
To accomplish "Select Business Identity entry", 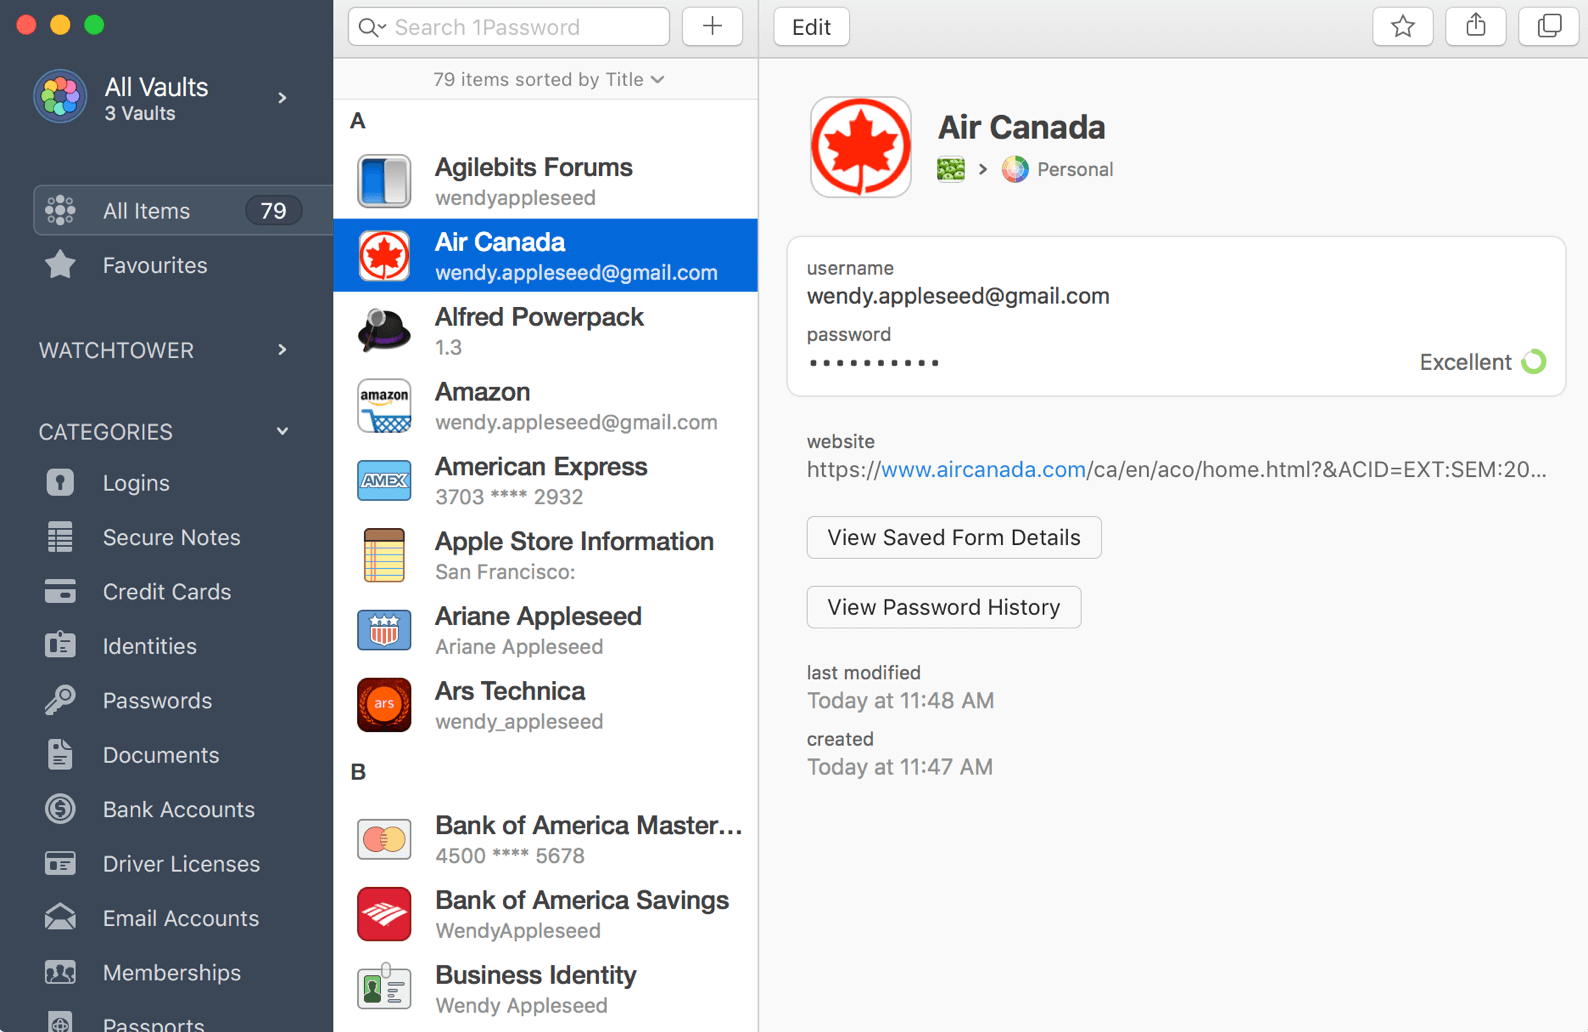I will point(546,989).
